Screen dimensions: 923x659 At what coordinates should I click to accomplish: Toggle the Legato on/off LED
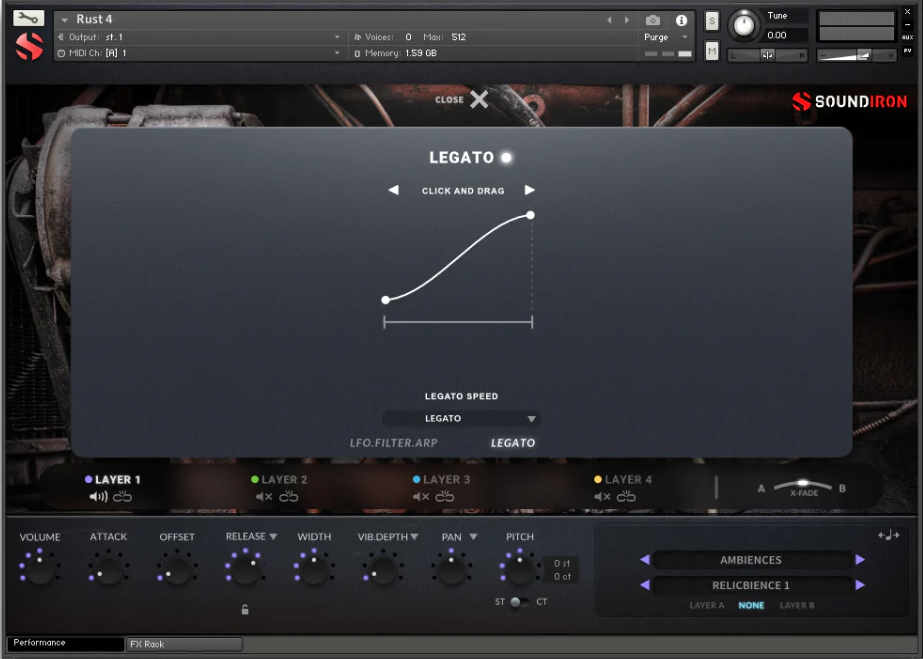pyautogui.click(x=507, y=157)
